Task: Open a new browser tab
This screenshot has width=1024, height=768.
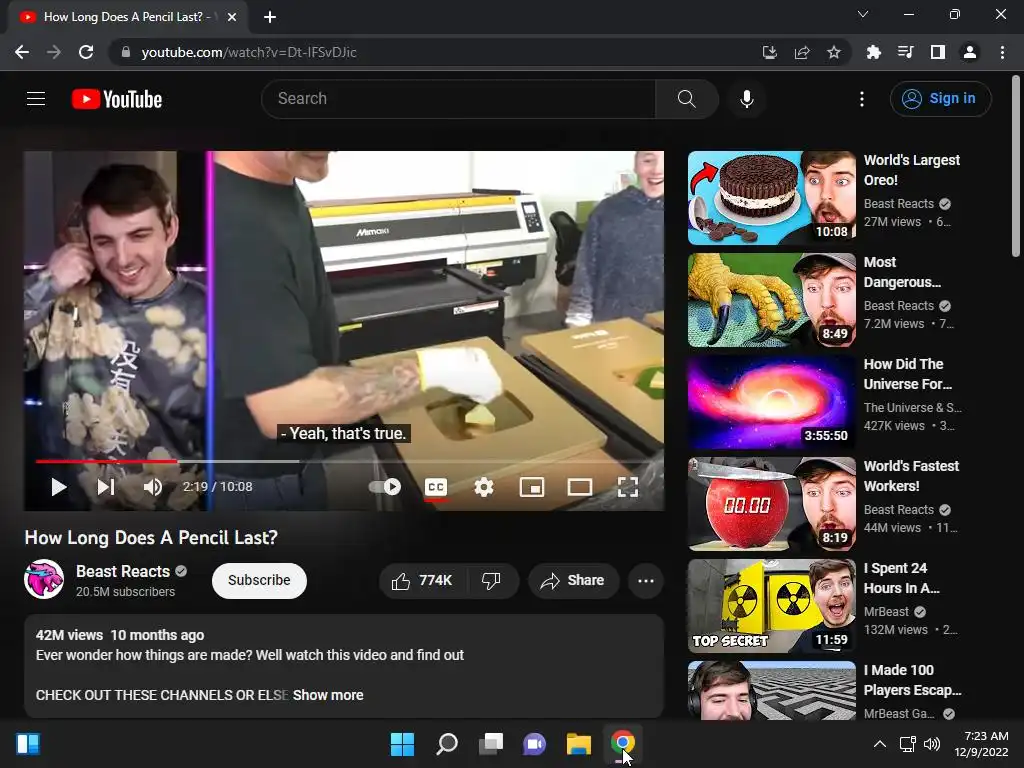Action: tap(270, 17)
